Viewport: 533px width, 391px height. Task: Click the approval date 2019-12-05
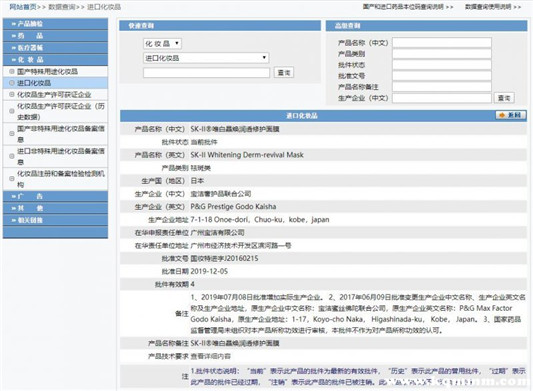(209, 271)
